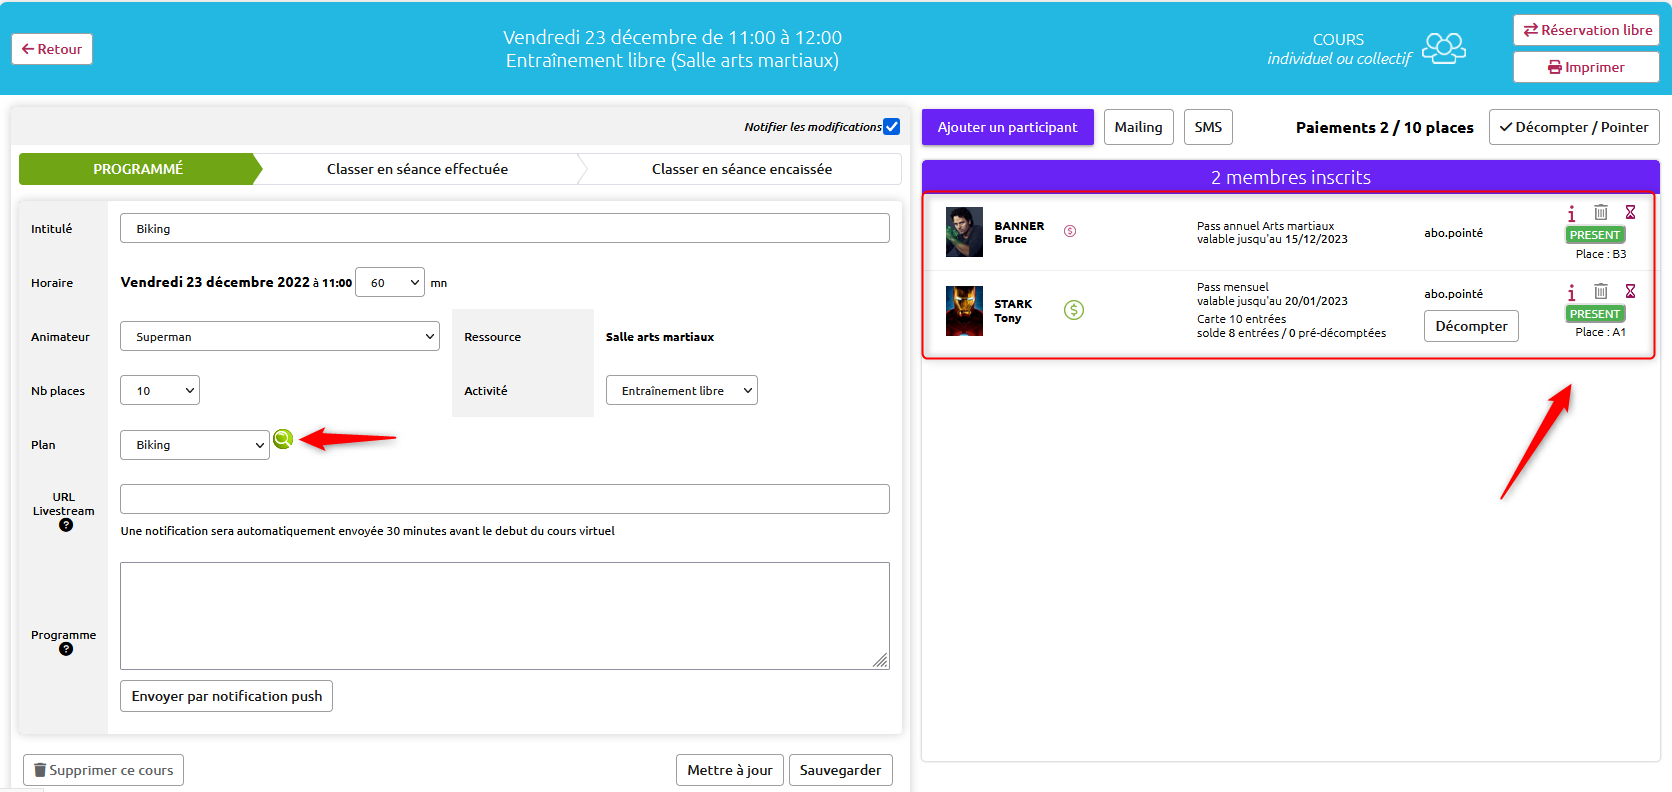Screen dimensions: 1672x792
Task: Delete Bruce Banner with trash icon
Action: 1601,212
